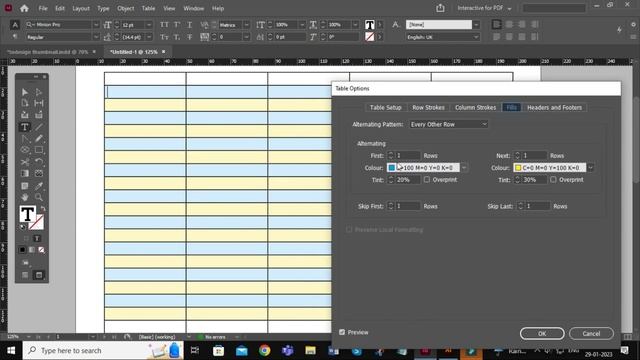Viewport: 640px width, 360px height.
Task: Click the Skip Last rows field
Action: pos(537,206)
